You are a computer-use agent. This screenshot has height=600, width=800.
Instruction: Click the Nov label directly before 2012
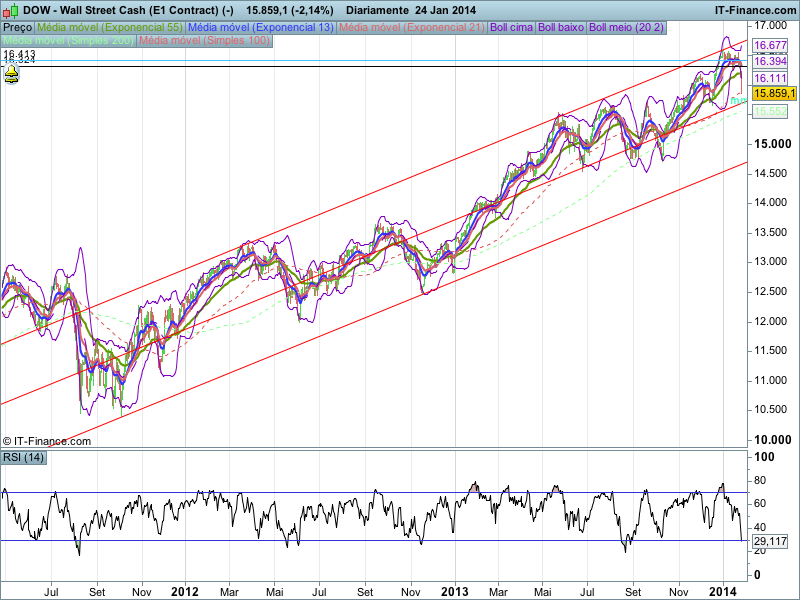(x=141, y=592)
